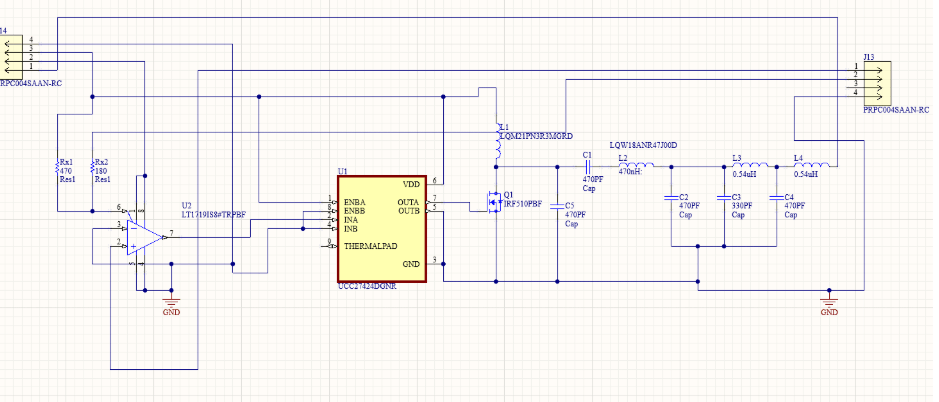Click the Q1 designator text
939x402 pixels.
509,195
